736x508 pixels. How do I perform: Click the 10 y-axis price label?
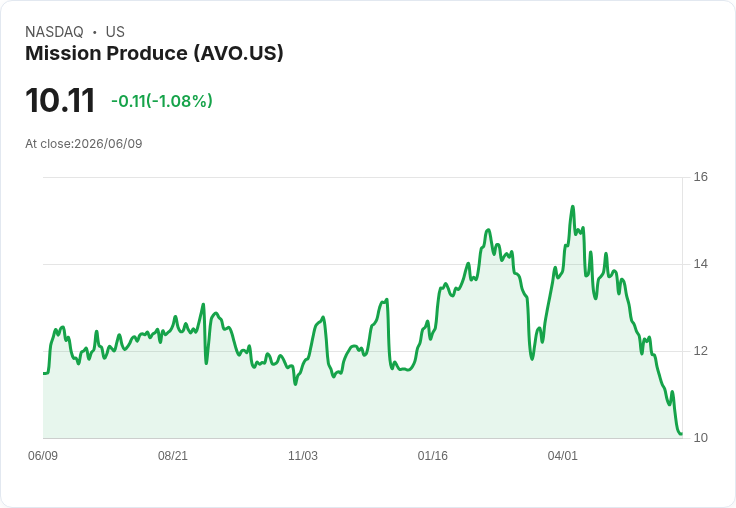[x=700, y=438]
